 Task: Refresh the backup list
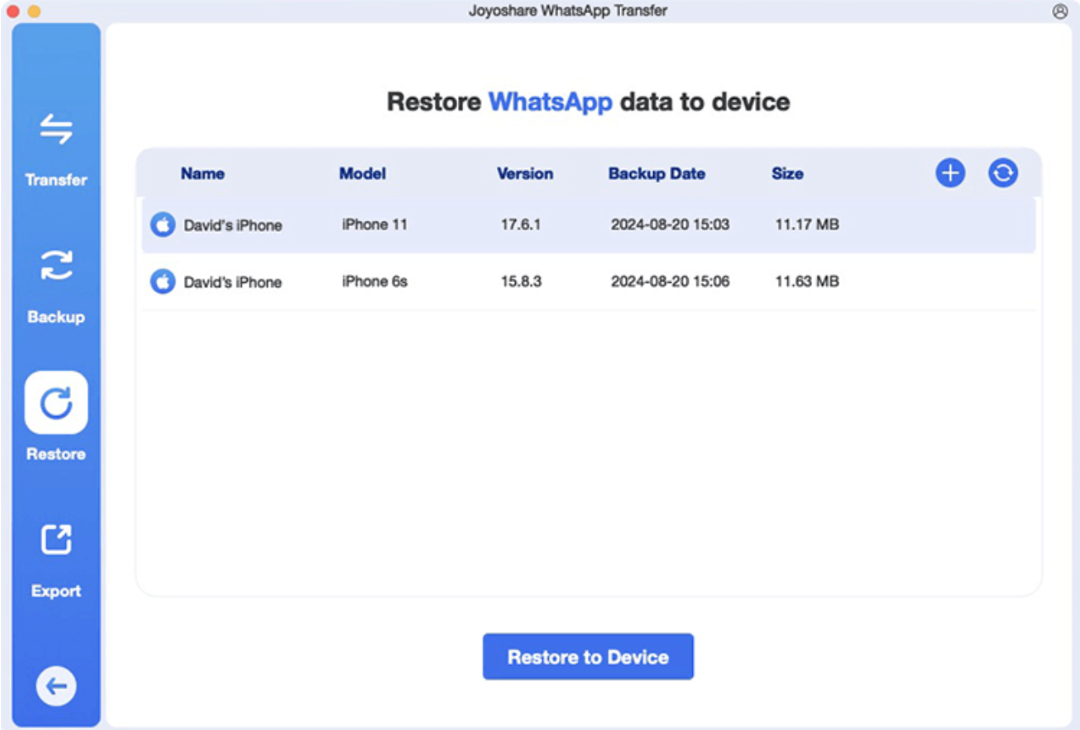[x=1002, y=172]
